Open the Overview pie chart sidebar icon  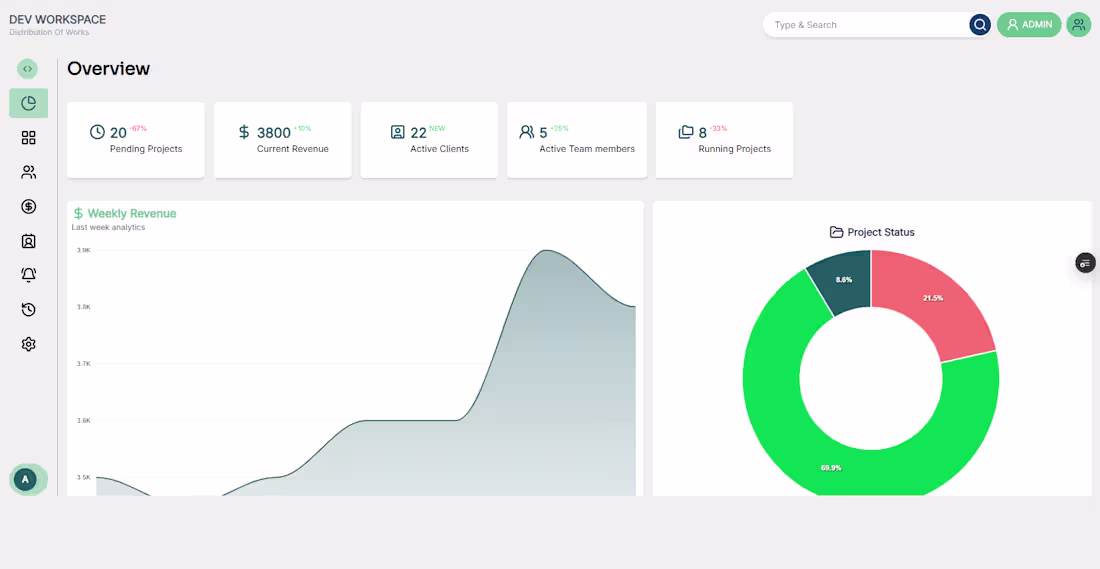[x=29, y=103]
